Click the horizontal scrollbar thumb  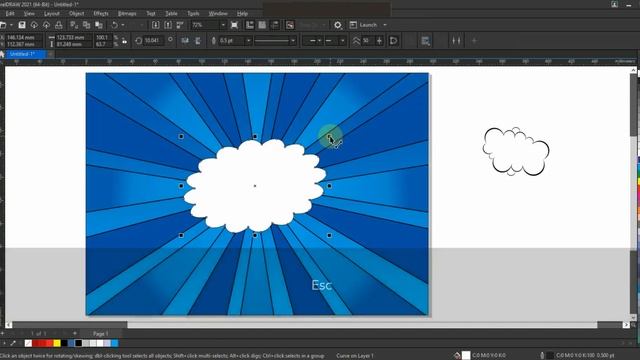pyautogui.click(x=362, y=325)
